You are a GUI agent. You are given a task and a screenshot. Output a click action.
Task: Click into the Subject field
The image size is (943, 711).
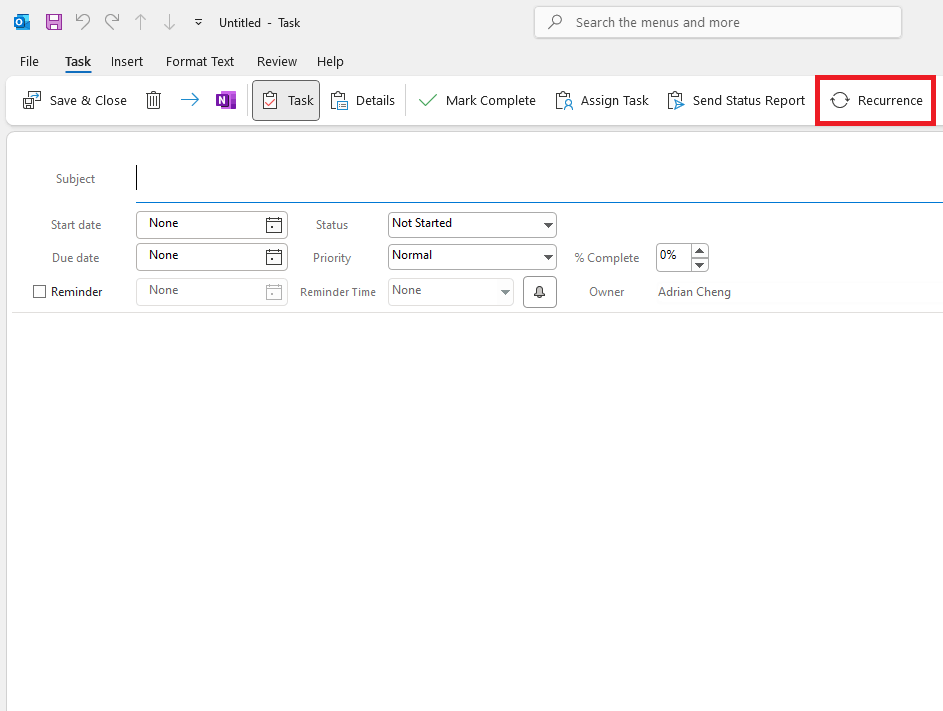[539, 179]
